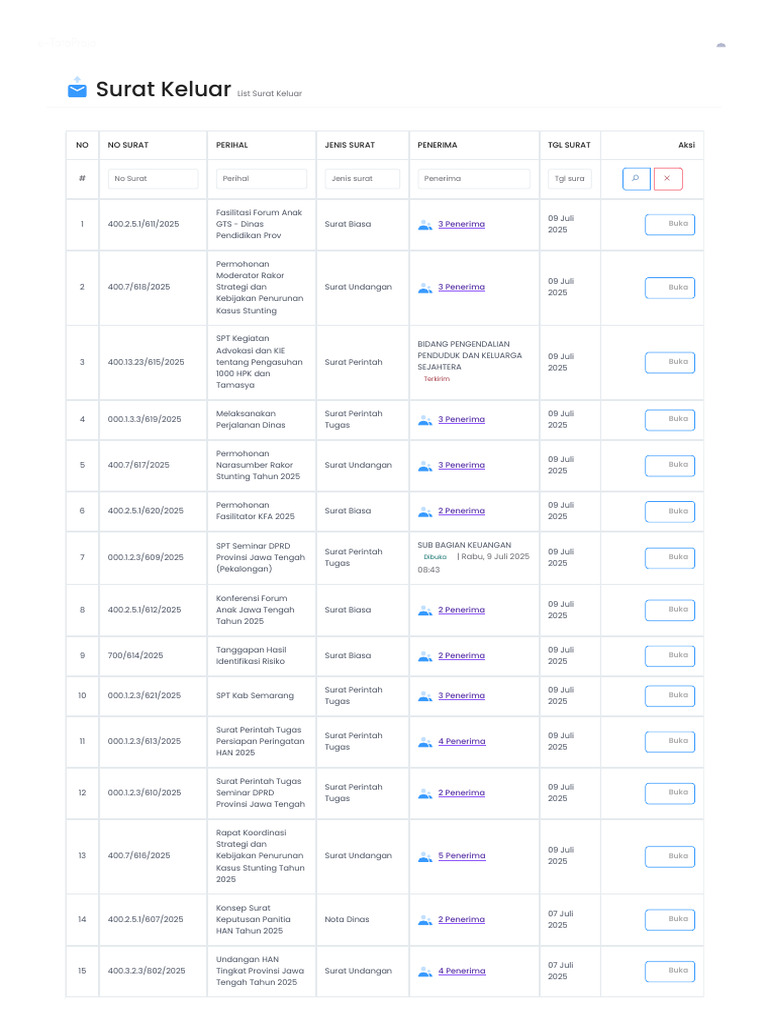Click recipients icon for letter 400.7/616/2025
Screen dimensions: 768x1024
tap(425, 856)
